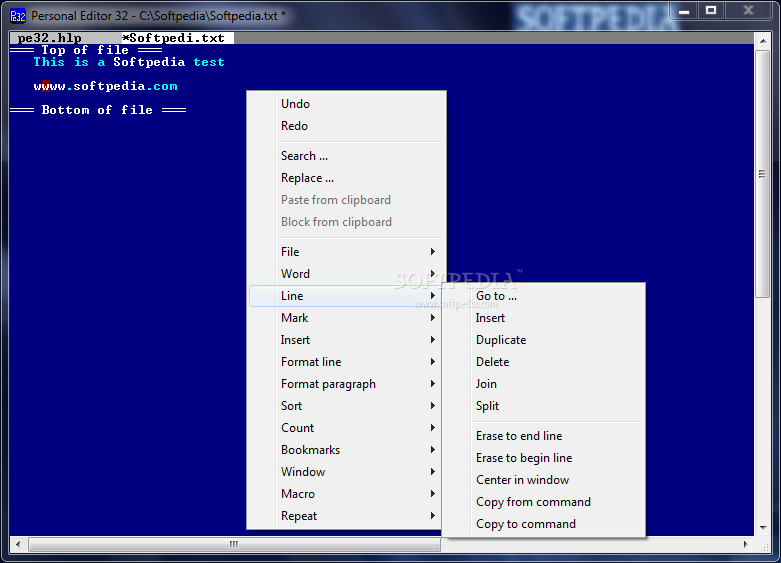Choose Insert in the Line submenu
781x563 pixels.
(543, 317)
